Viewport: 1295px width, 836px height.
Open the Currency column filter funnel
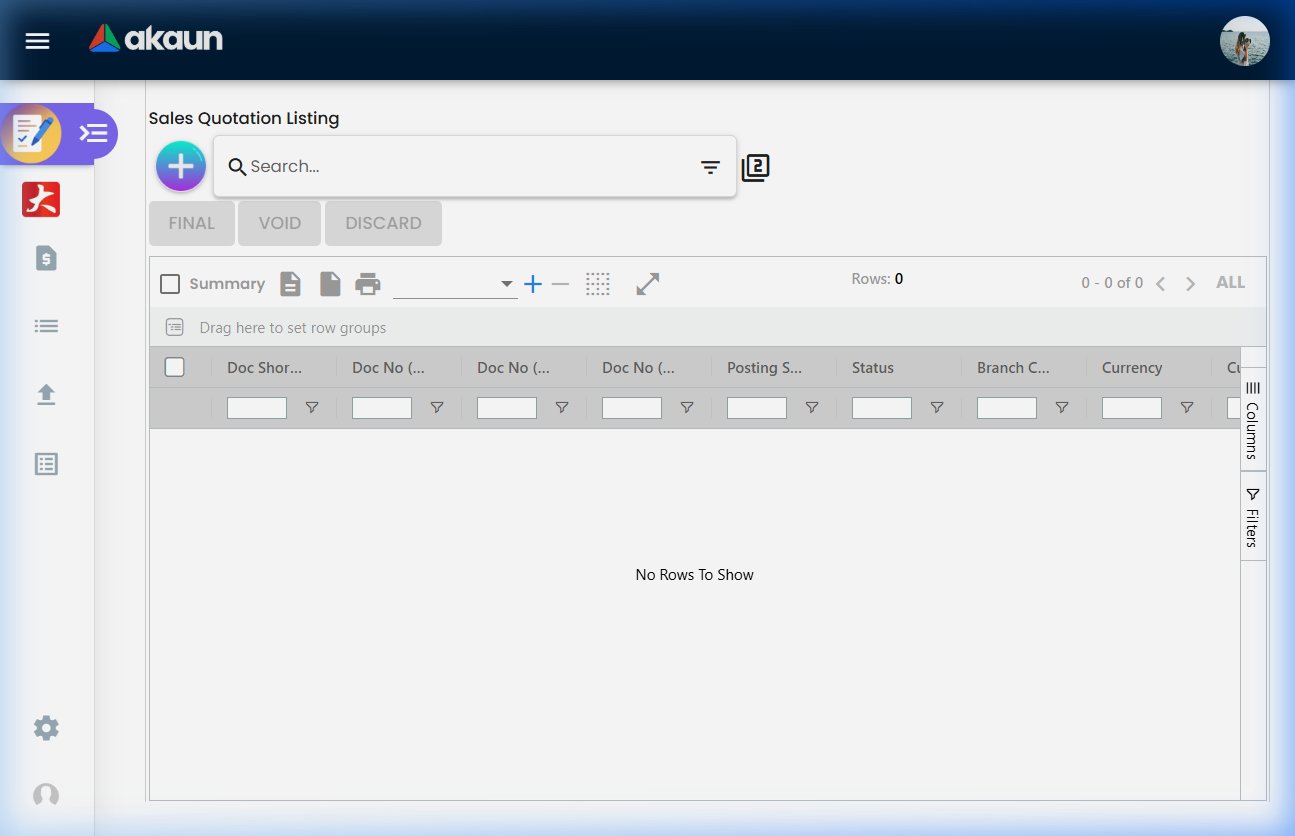pos(1187,407)
